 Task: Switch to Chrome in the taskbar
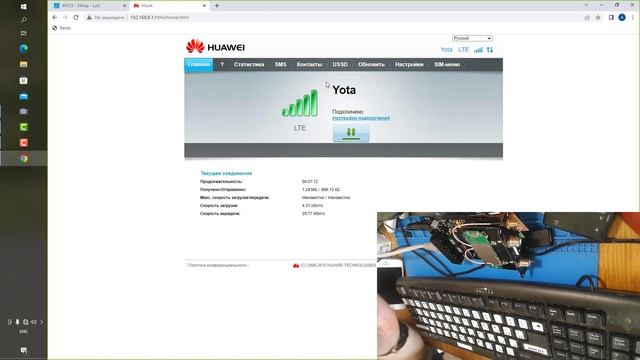(24, 158)
